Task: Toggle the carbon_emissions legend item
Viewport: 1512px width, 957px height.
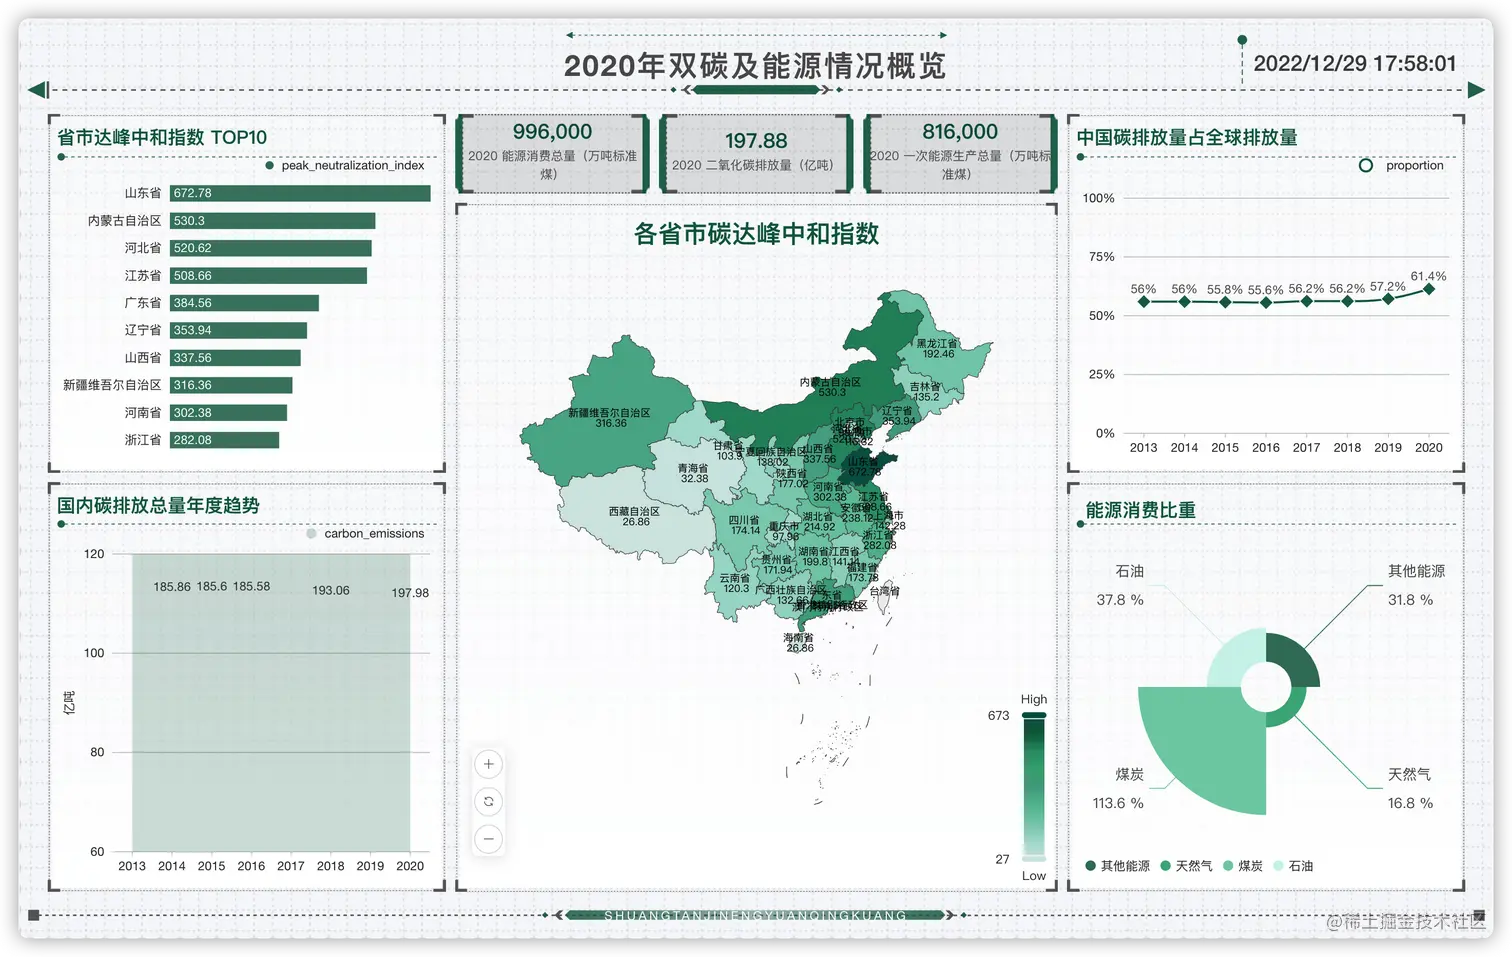Action: pyautogui.click(x=366, y=533)
